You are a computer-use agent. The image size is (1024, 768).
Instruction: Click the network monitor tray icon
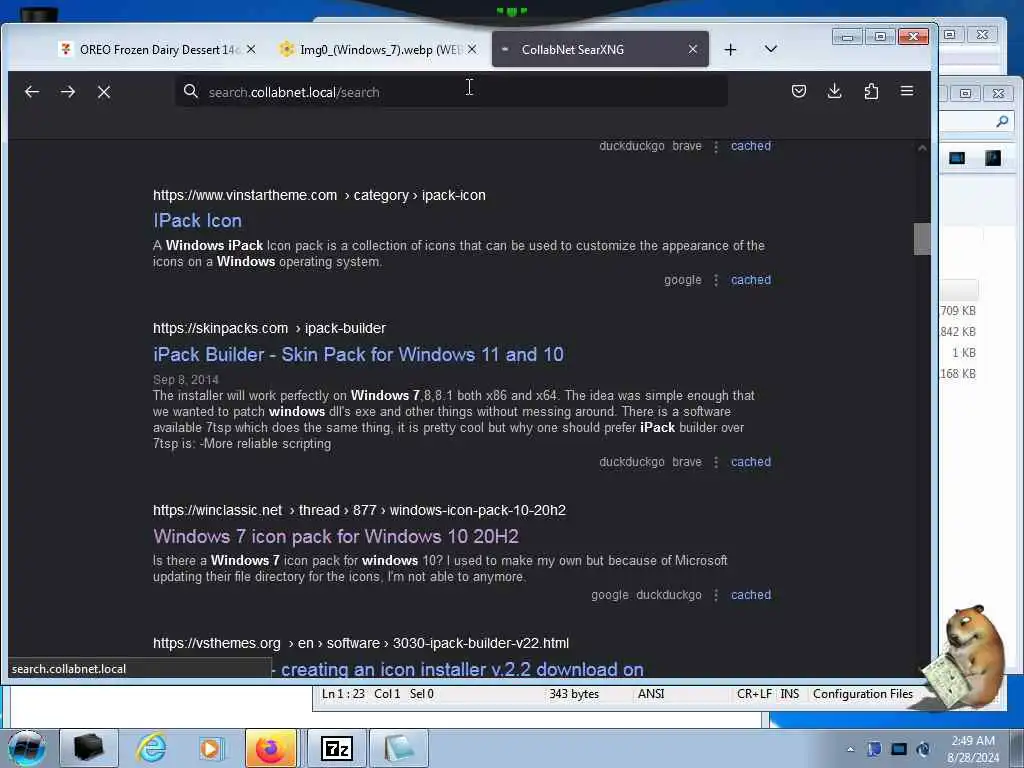(899, 749)
